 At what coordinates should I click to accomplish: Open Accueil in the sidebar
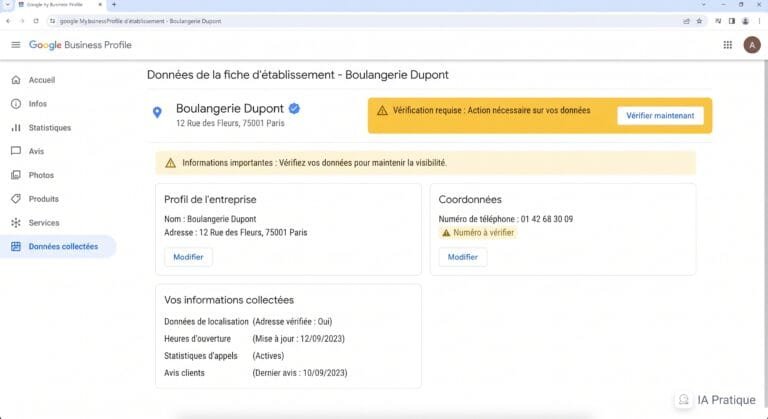(x=42, y=80)
